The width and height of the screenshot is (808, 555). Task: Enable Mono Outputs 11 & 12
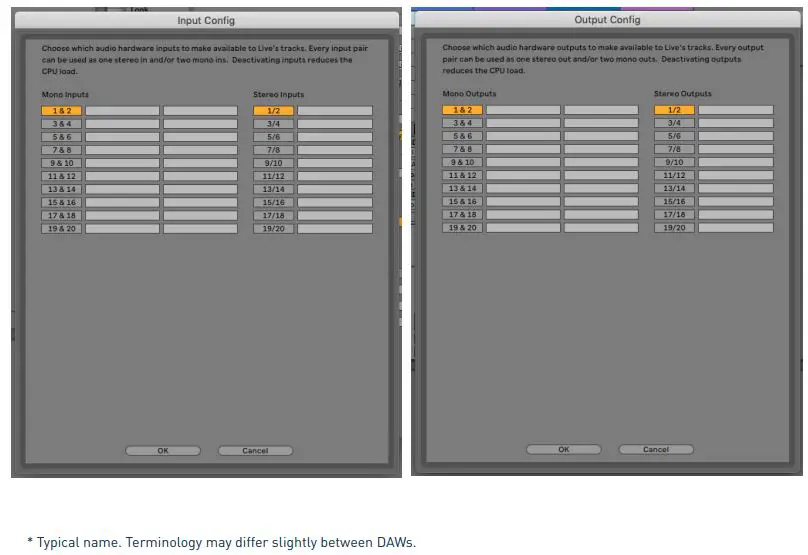click(463, 175)
